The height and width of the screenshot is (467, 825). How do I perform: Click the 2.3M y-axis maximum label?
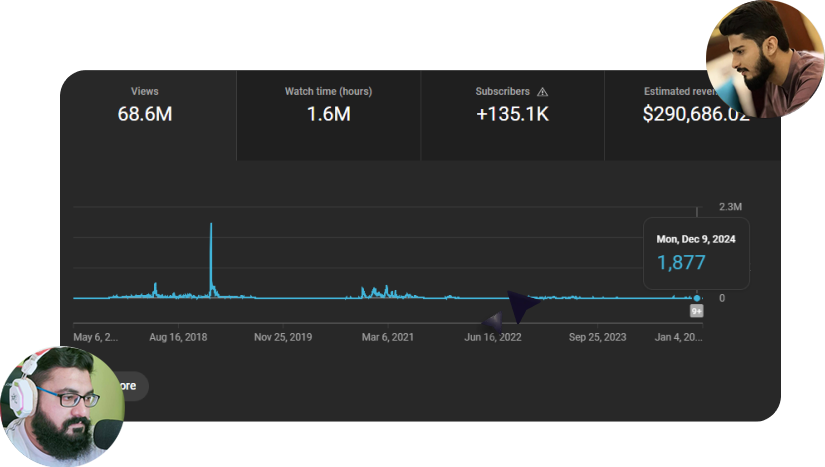730,207
